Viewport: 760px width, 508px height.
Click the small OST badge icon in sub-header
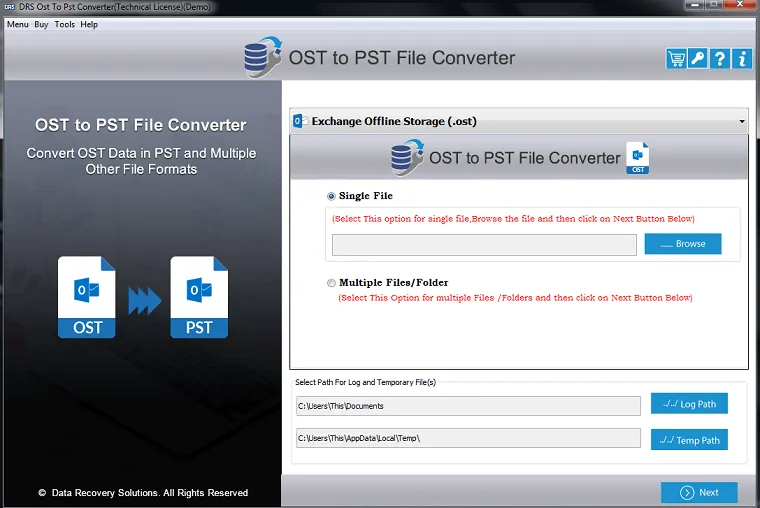click(x=637, y=158)
